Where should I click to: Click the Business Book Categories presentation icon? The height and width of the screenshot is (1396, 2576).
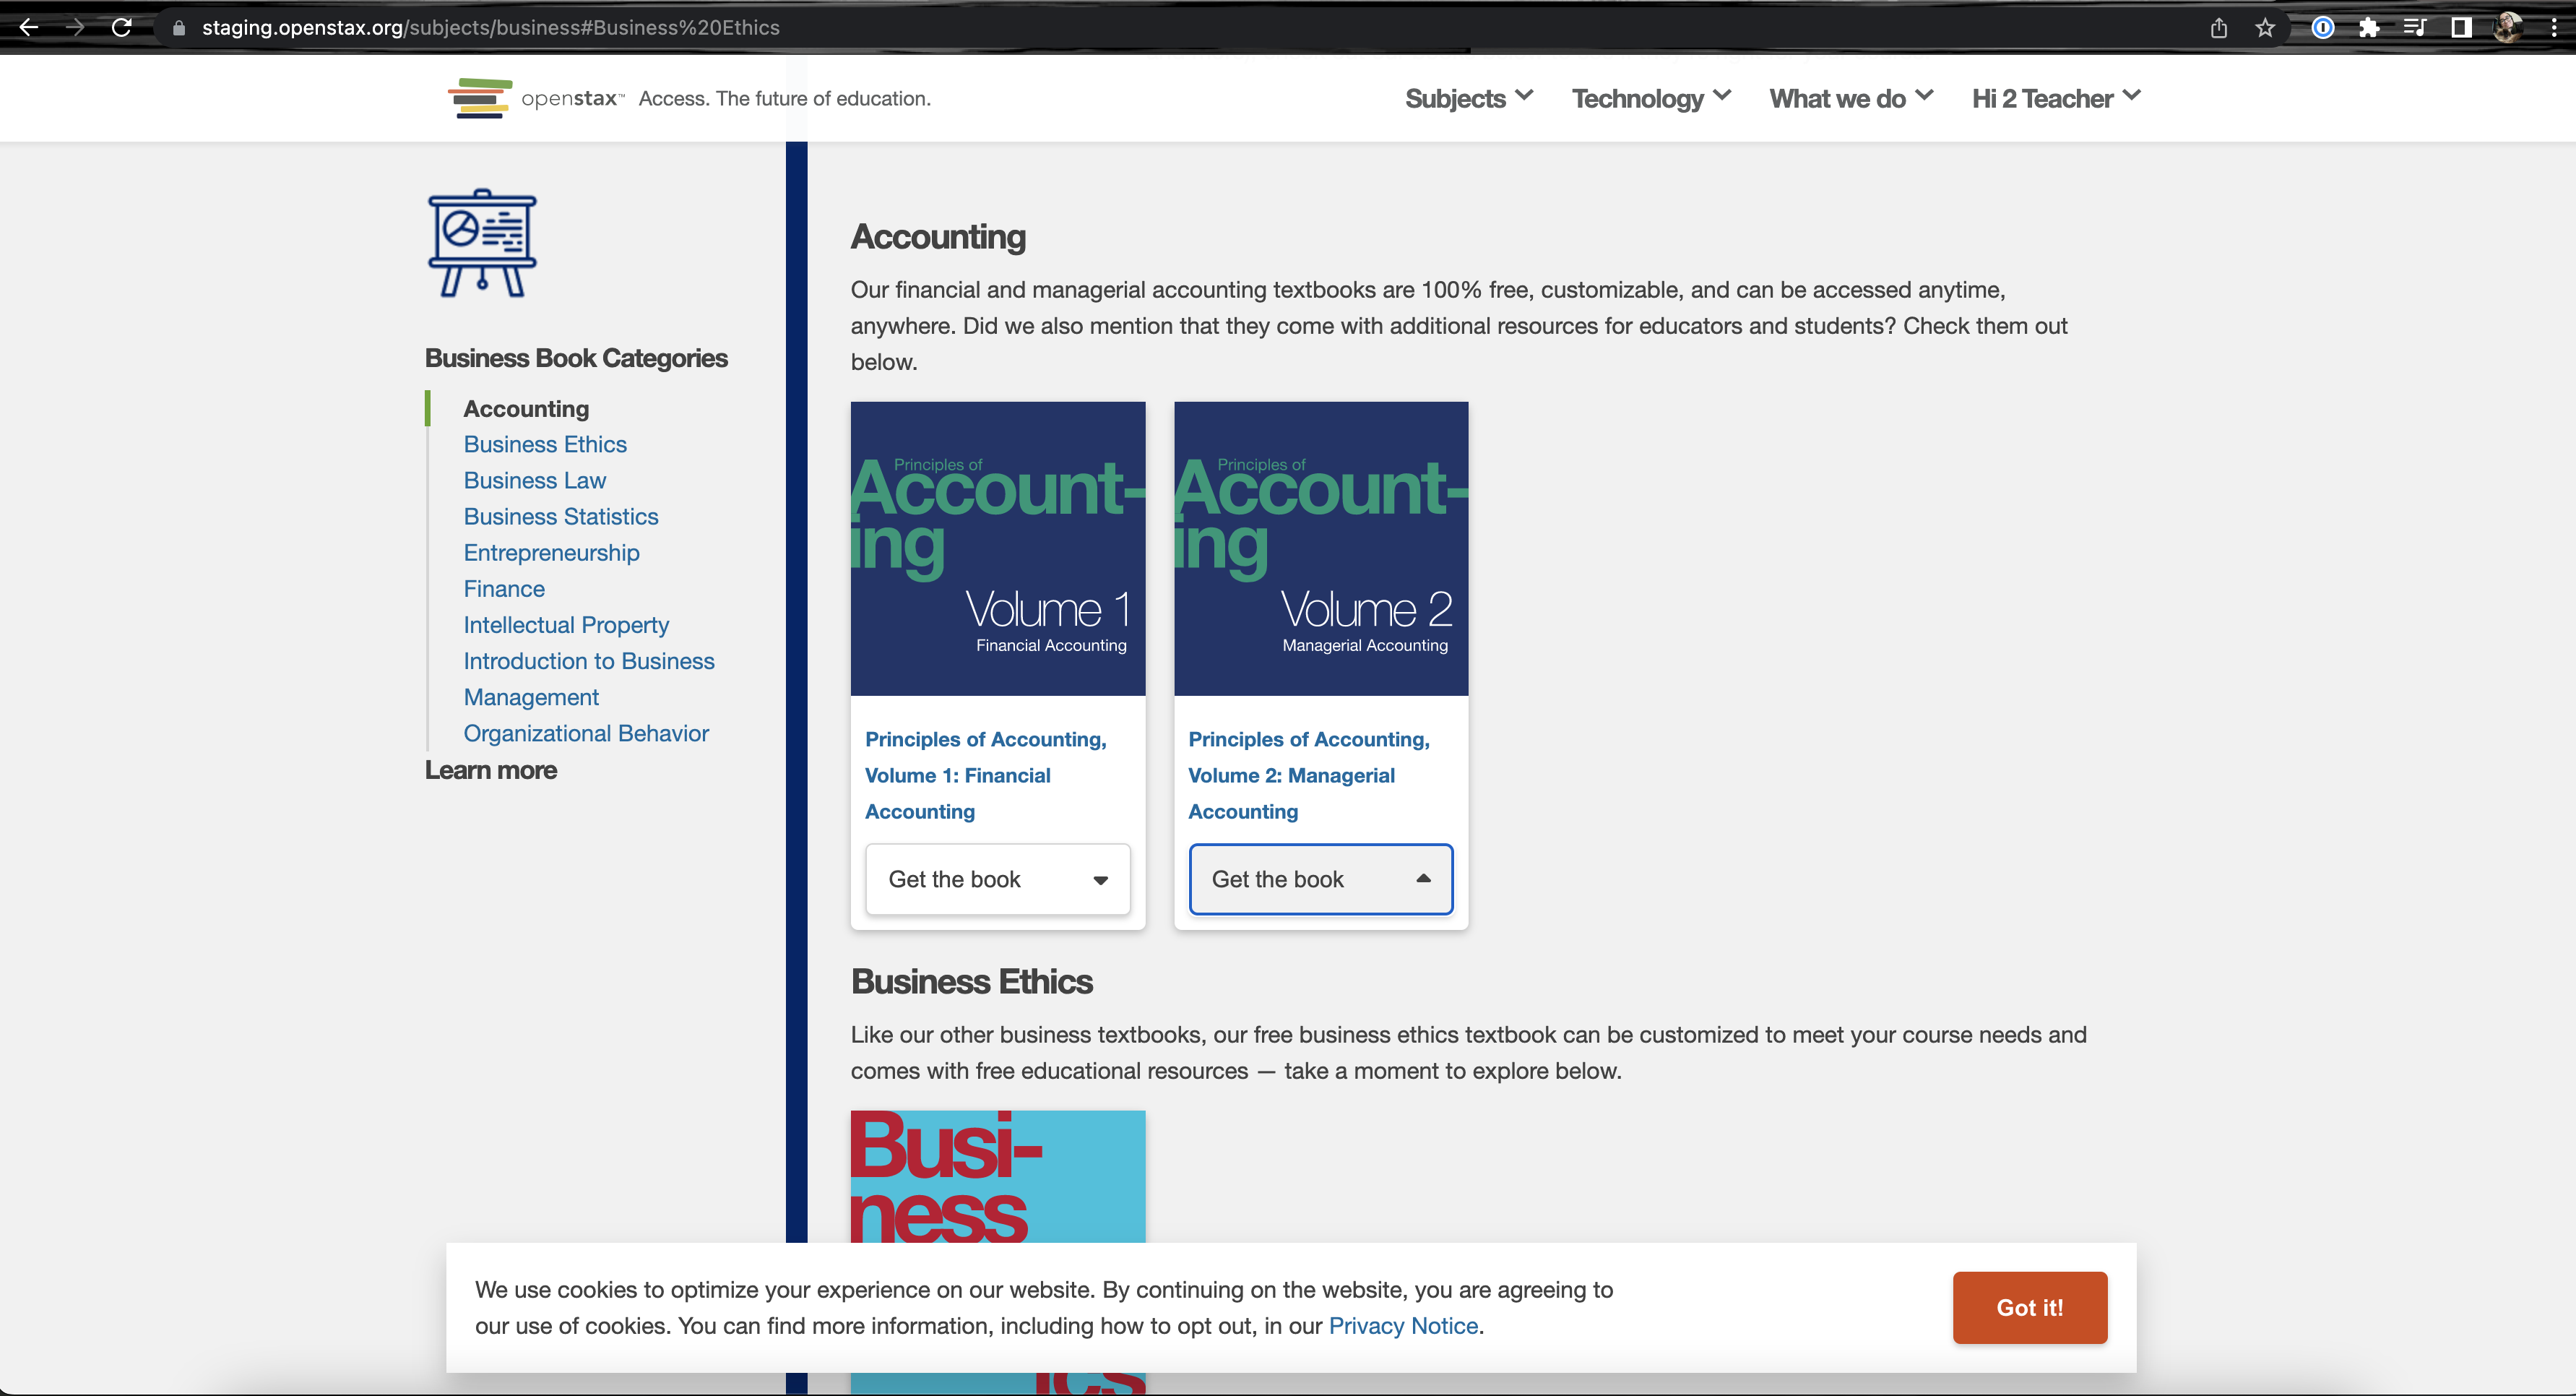click(481, 243)
